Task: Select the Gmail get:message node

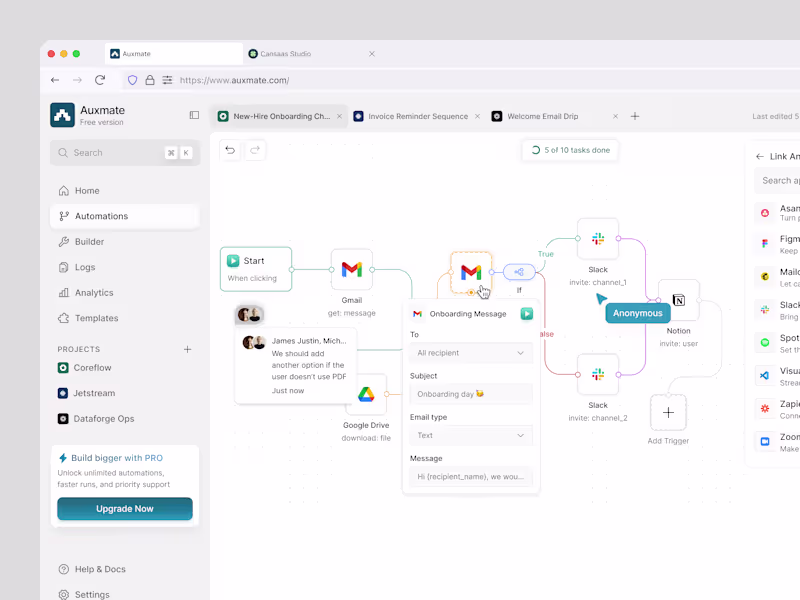Action: click(352, 268)
